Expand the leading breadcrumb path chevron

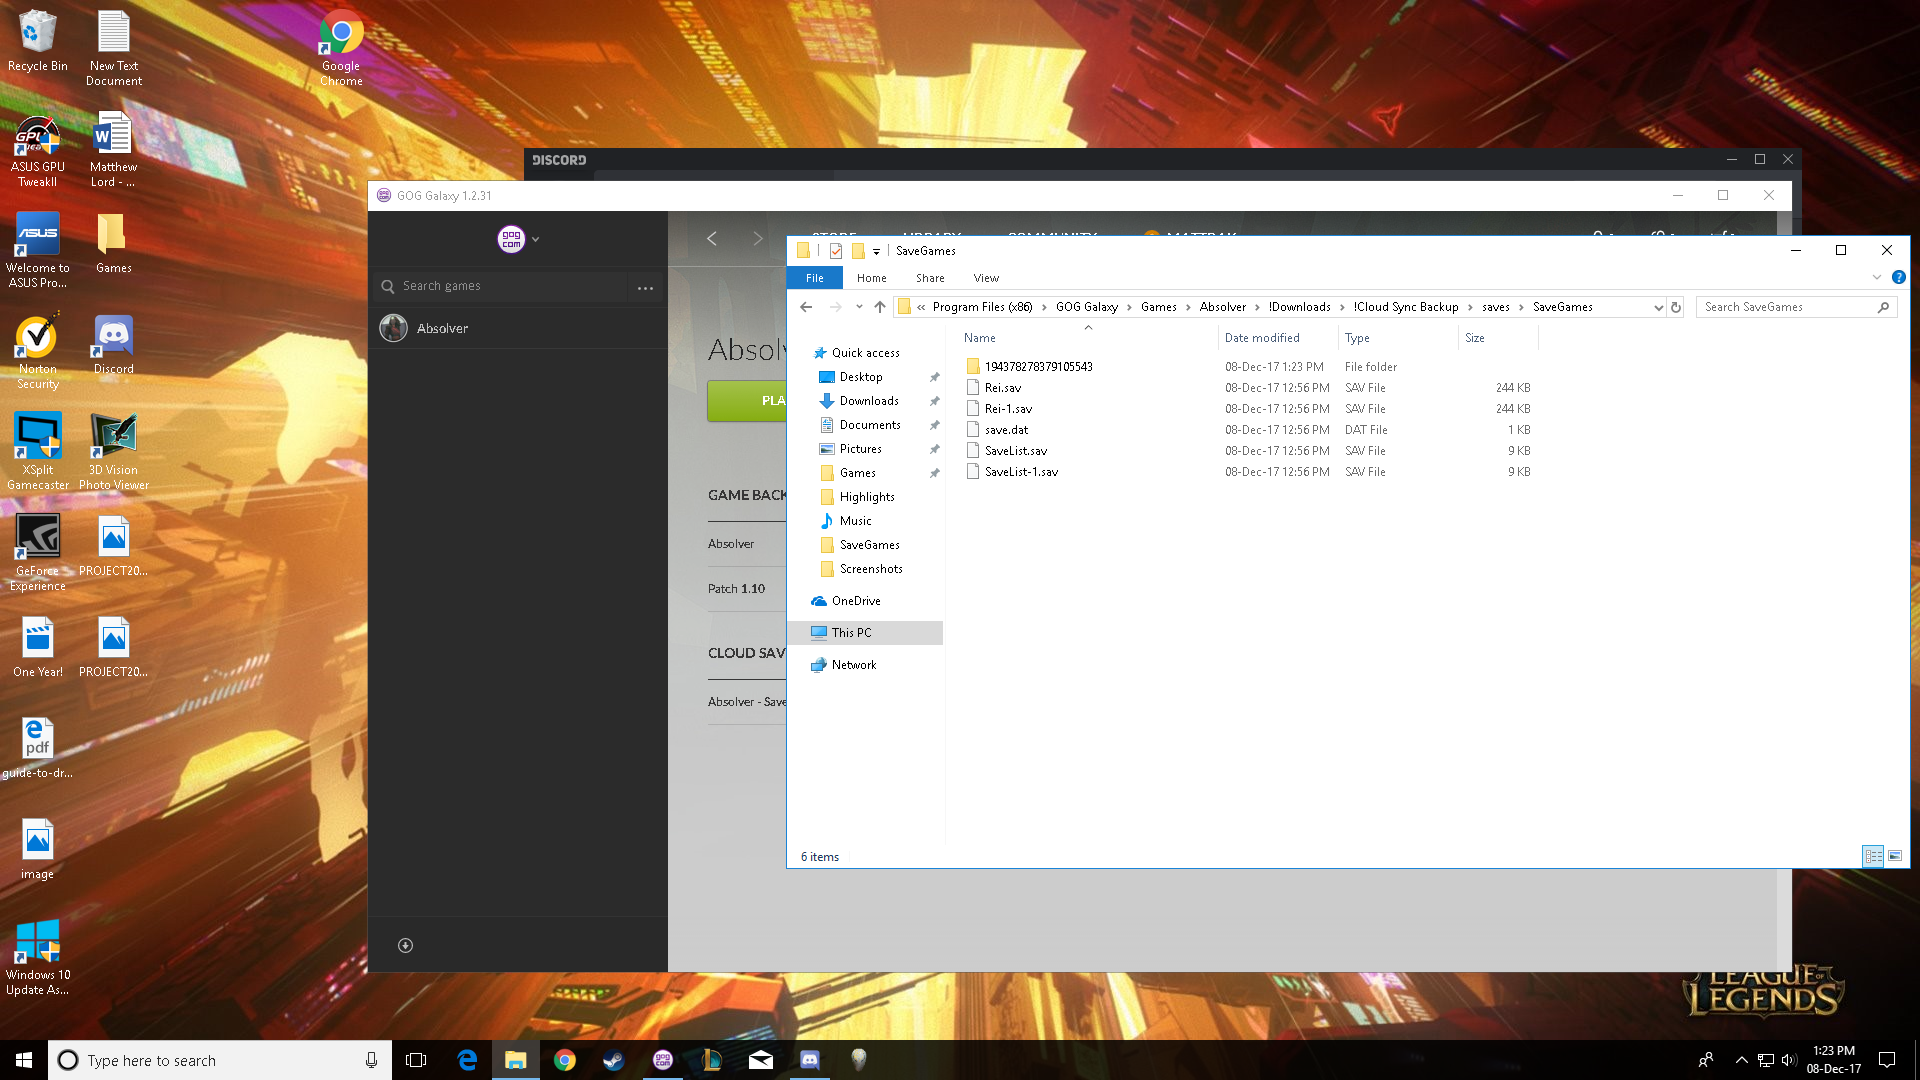(921, 307)
